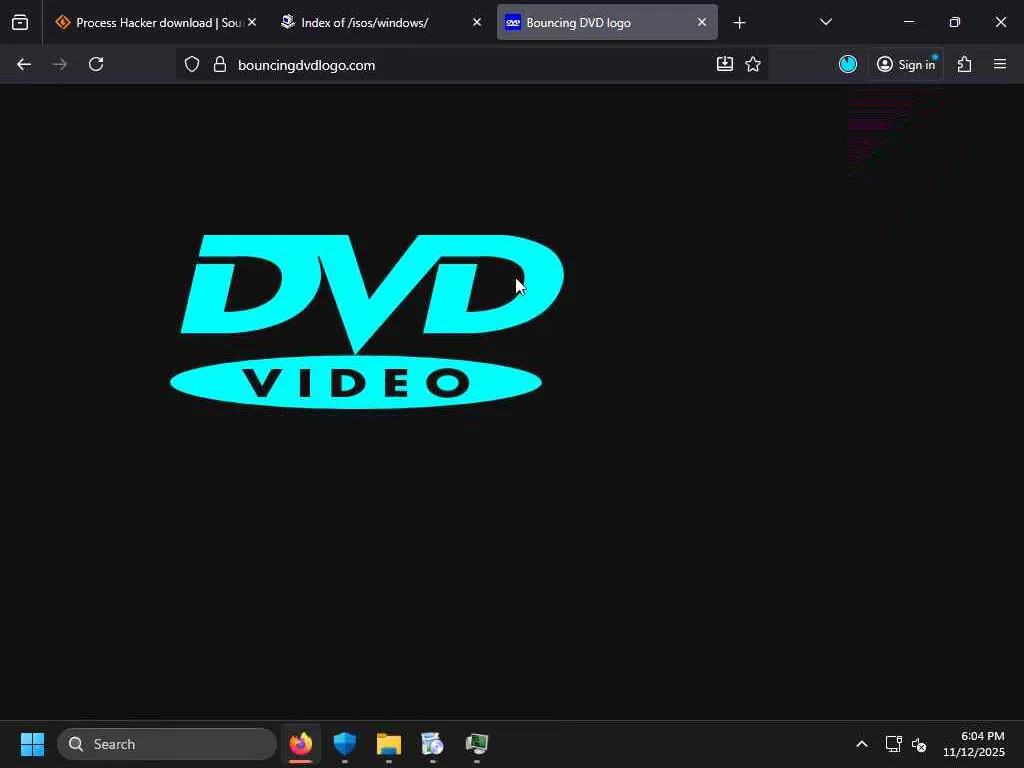Close the Bouncing DVD logo tab
Image resolution: width=1024 pixels, height=768 pixels.
pyautogui.click(x=701, y=22)
